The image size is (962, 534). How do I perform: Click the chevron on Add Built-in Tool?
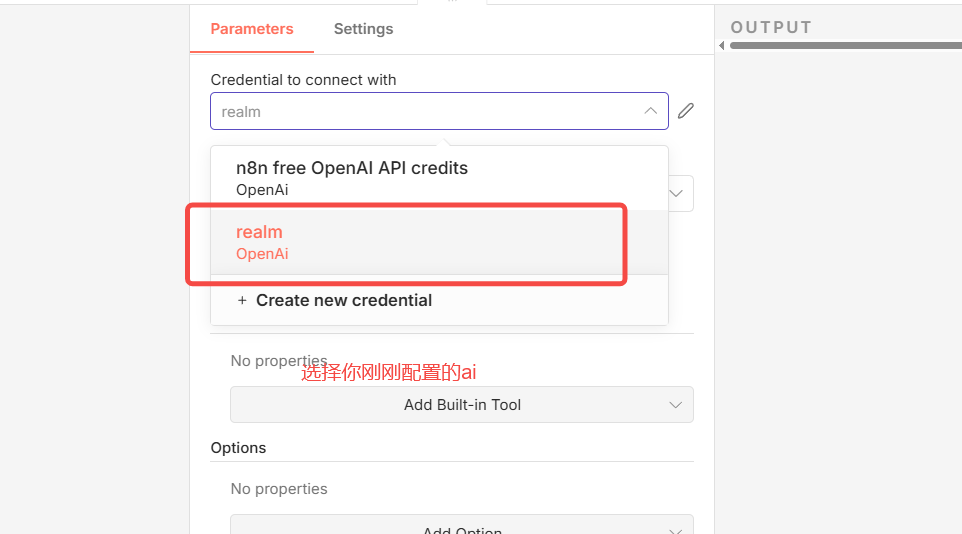tap(676, 405)
